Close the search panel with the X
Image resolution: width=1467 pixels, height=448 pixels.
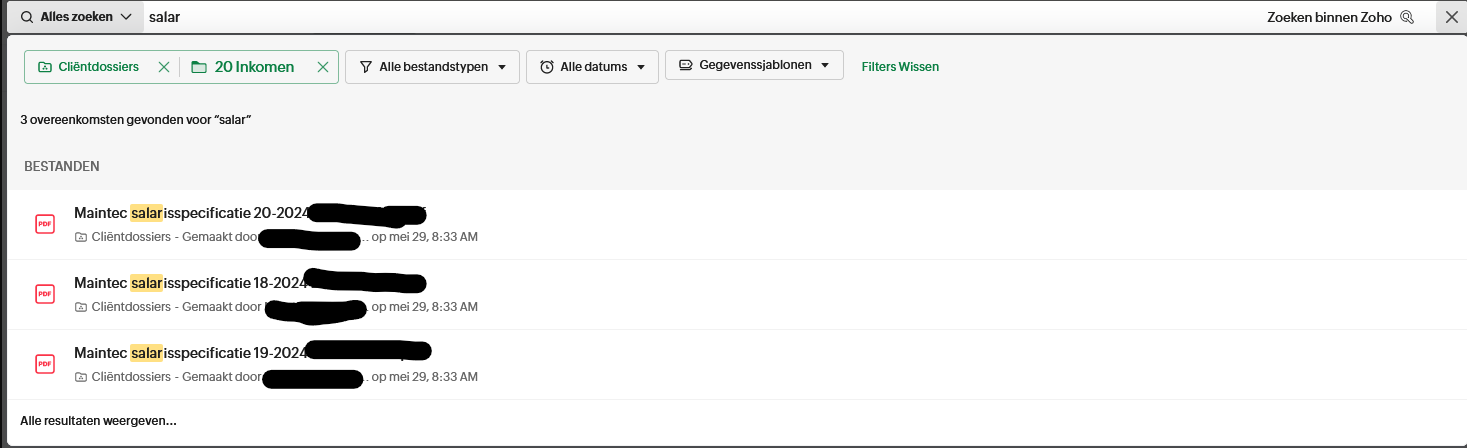(1451, 17)
